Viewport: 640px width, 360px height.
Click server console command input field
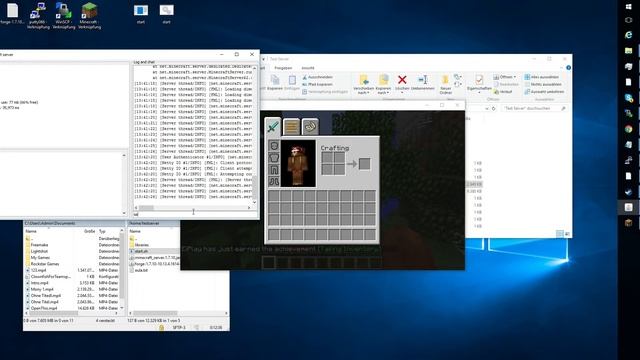click(x=195, y=214)
